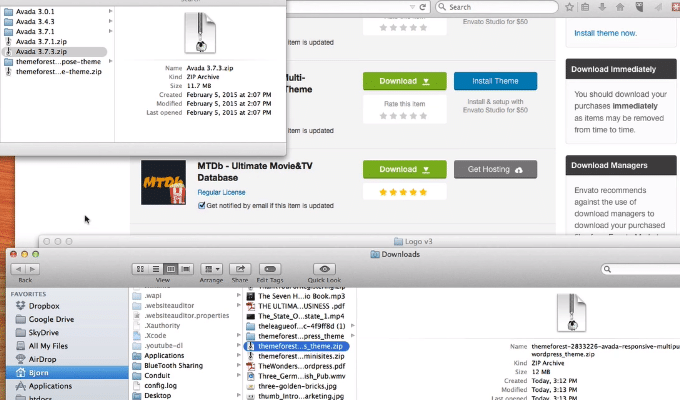Select TheWonders...ordpress.pdf file
Image resolution: width=680 pixels, height=400 pixels.
click(301, 366)
